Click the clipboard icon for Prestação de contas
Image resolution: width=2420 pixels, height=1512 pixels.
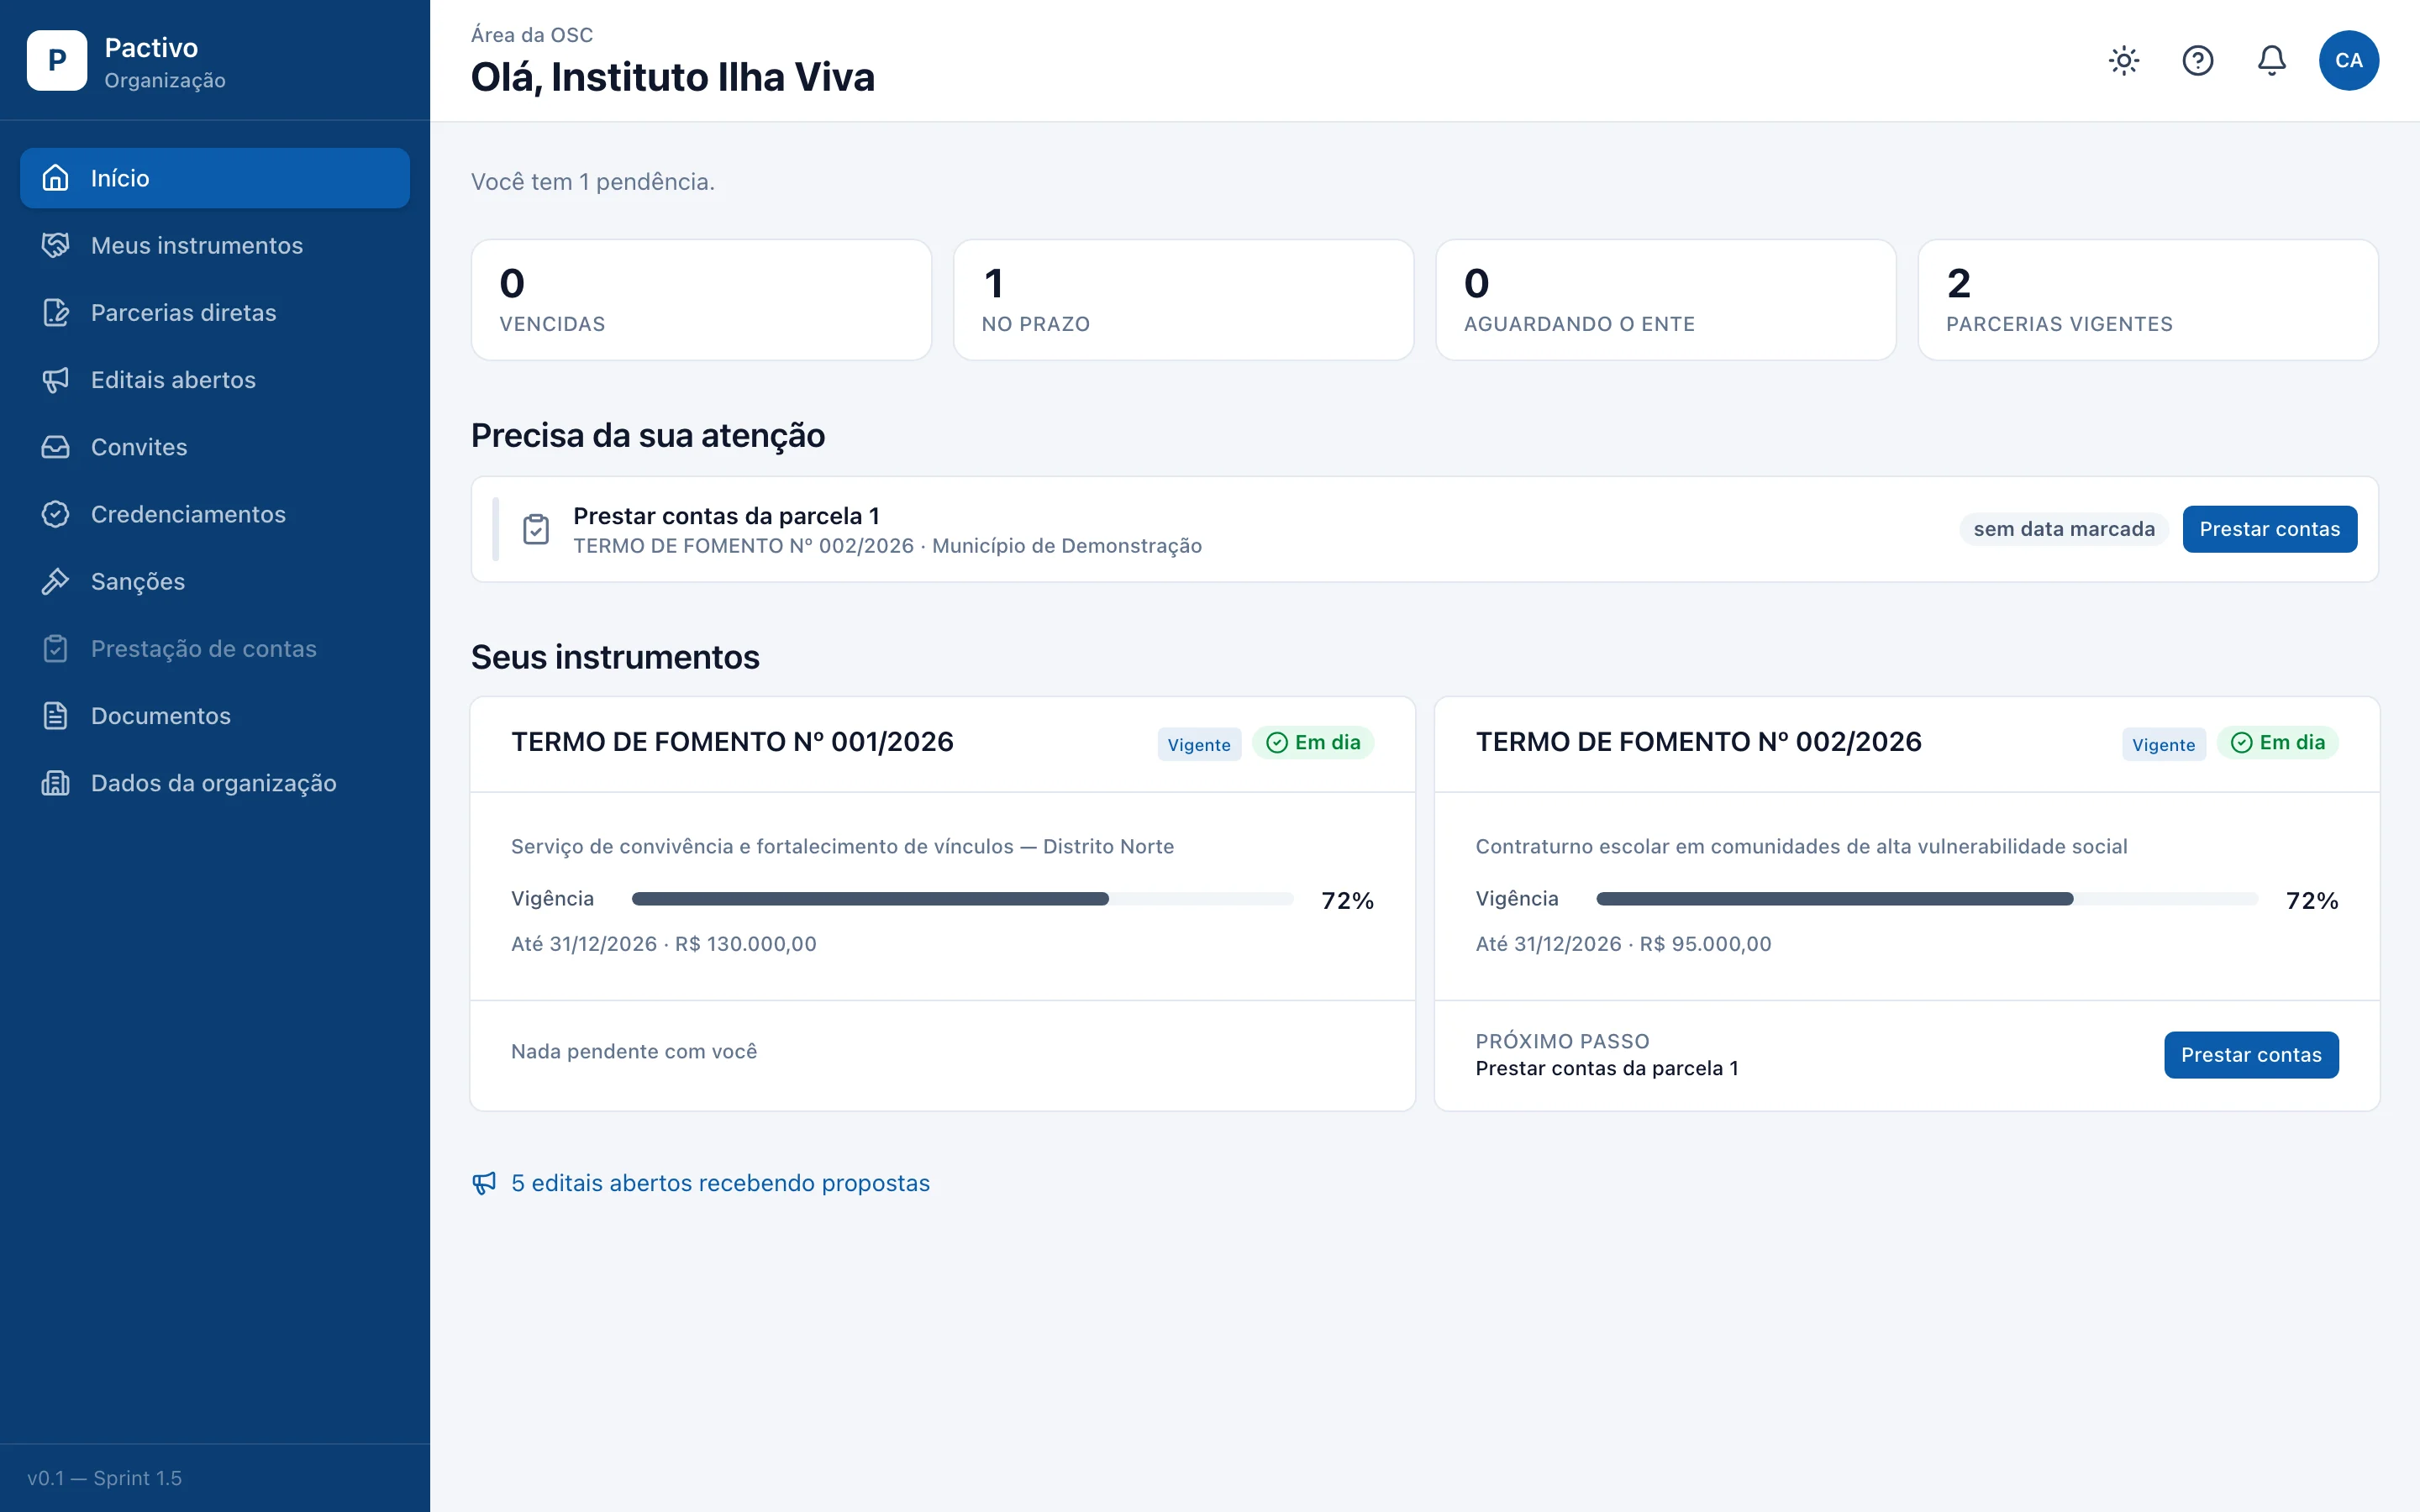56,648
